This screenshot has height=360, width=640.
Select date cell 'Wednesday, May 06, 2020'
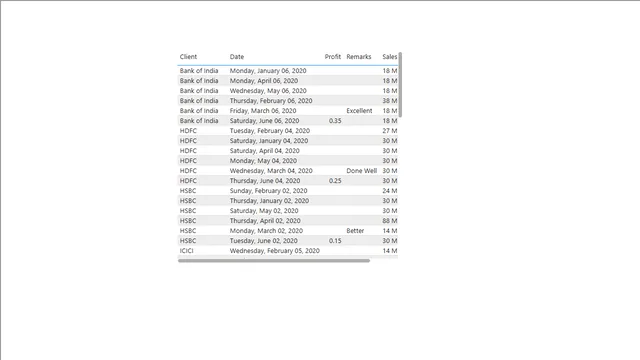point(268,91)
